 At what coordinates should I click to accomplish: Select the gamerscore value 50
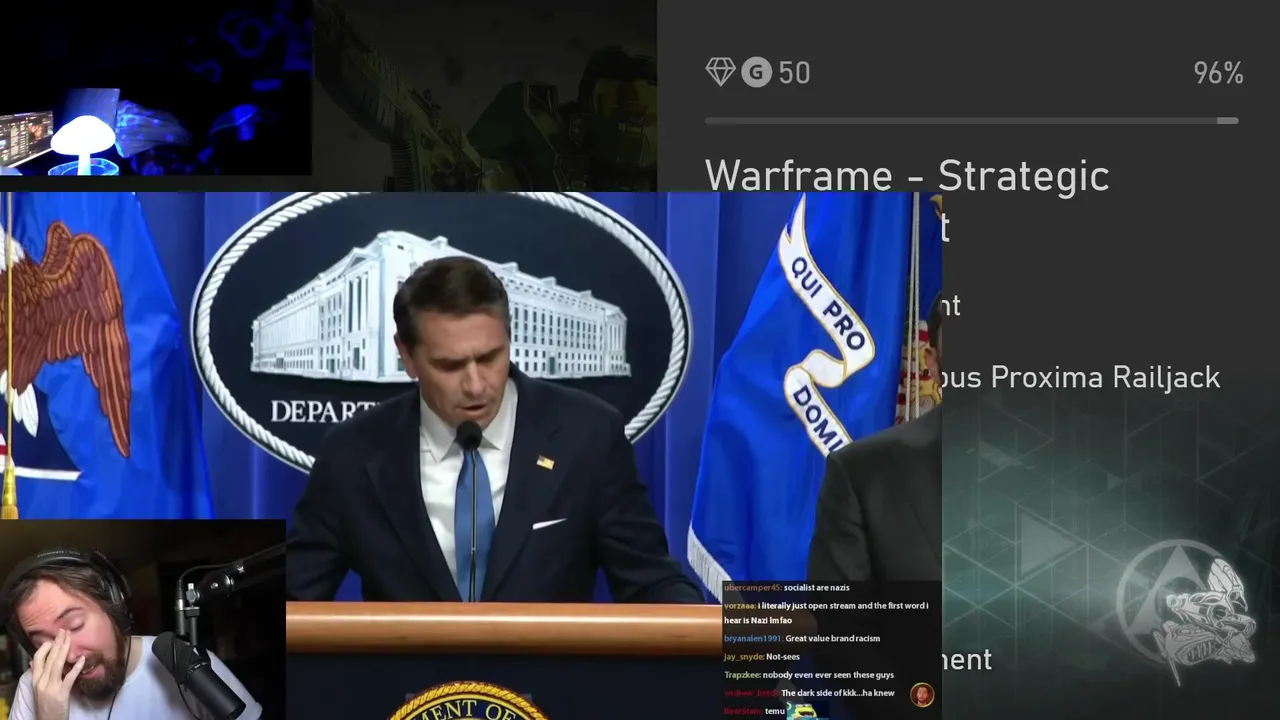point(794,73)
